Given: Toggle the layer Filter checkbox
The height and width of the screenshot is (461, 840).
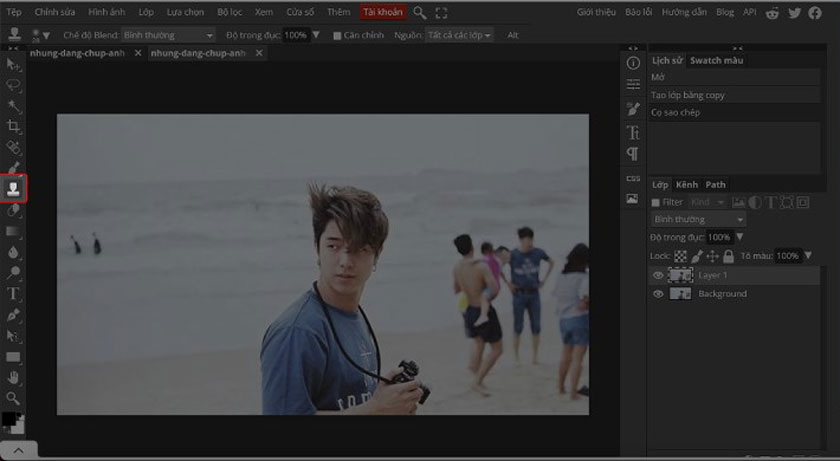Looking at the screenshot, I should [x=655, y=203].
